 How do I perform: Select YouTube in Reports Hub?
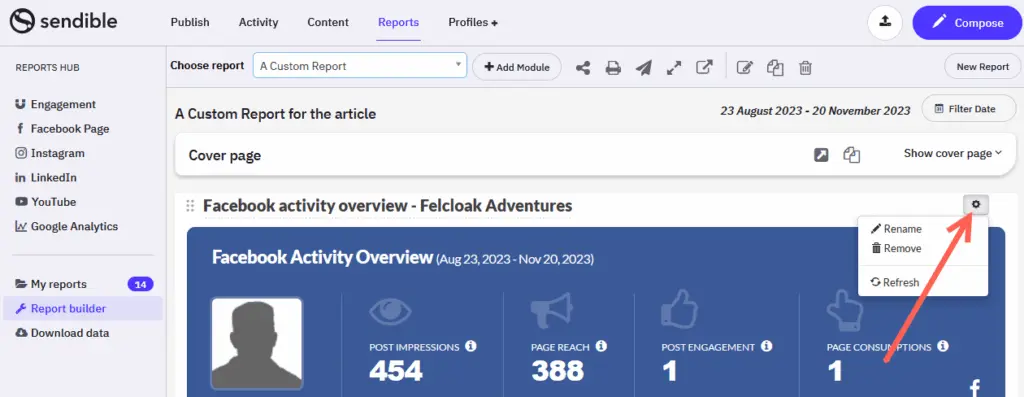click(45, 202)
